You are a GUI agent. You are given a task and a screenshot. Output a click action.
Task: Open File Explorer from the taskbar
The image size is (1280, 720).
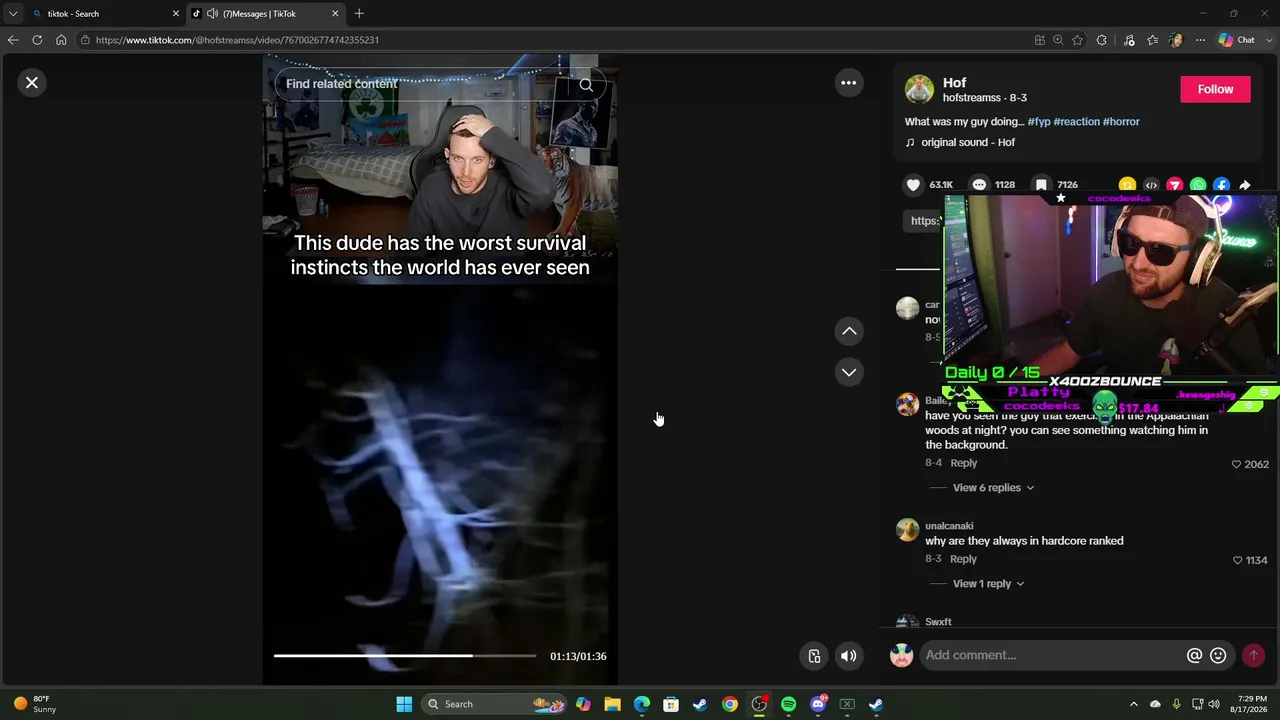(612, 704)
